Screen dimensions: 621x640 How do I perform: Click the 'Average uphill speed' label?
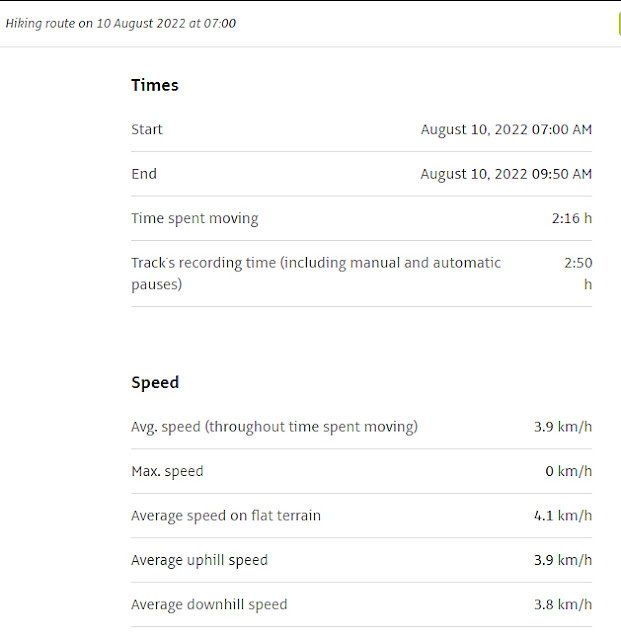click(x=199, y=560)
